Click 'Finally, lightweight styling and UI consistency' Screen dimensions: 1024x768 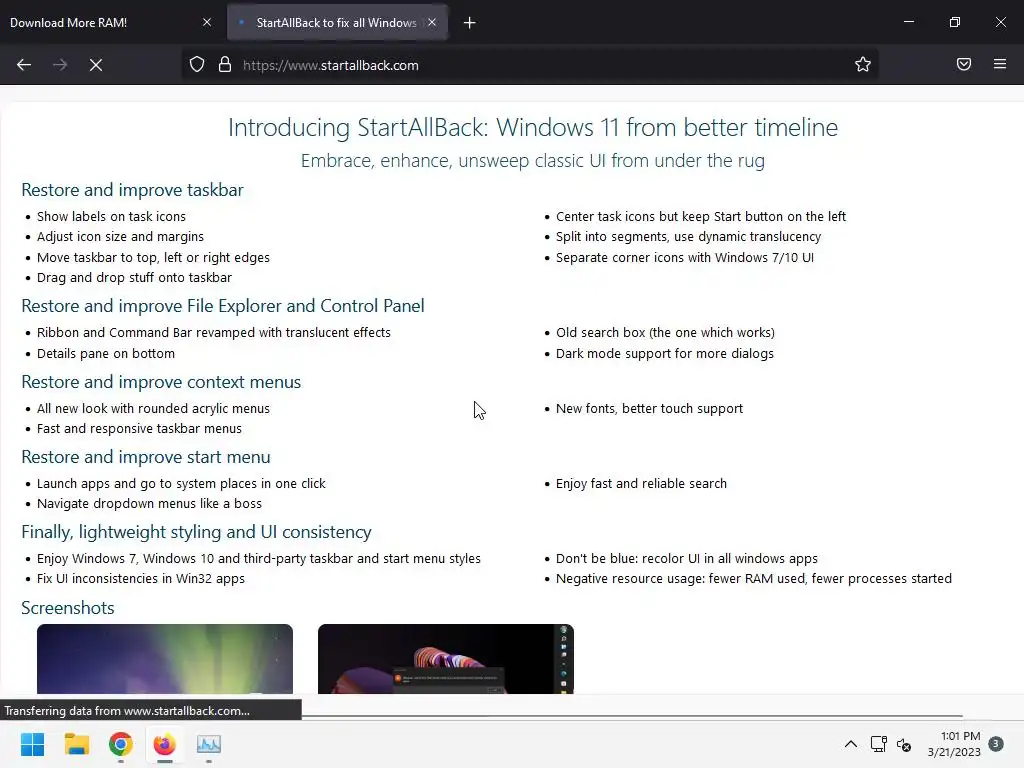point(196,532)
